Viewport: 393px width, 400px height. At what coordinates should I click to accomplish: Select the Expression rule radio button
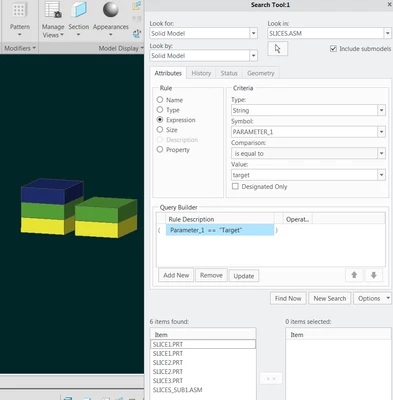point(160,120)
